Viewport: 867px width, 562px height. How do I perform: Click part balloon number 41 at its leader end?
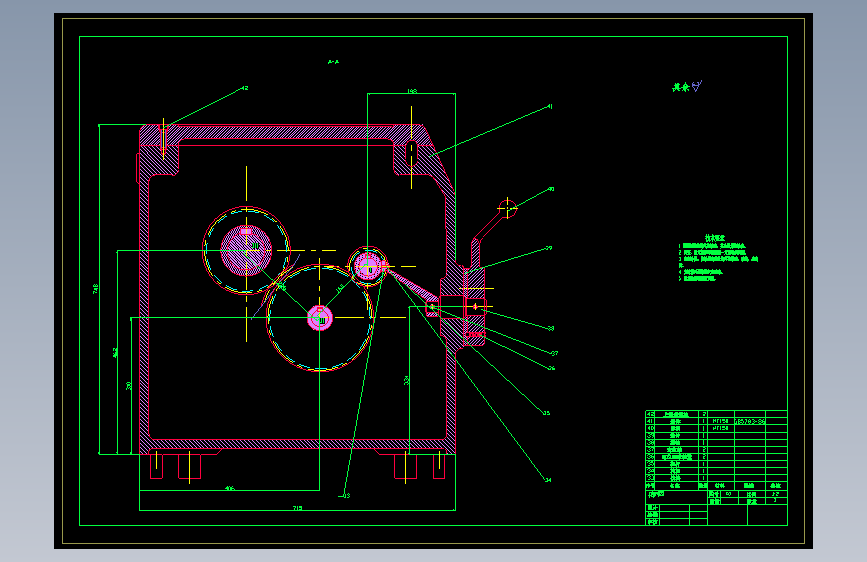[x=550, y=106]
